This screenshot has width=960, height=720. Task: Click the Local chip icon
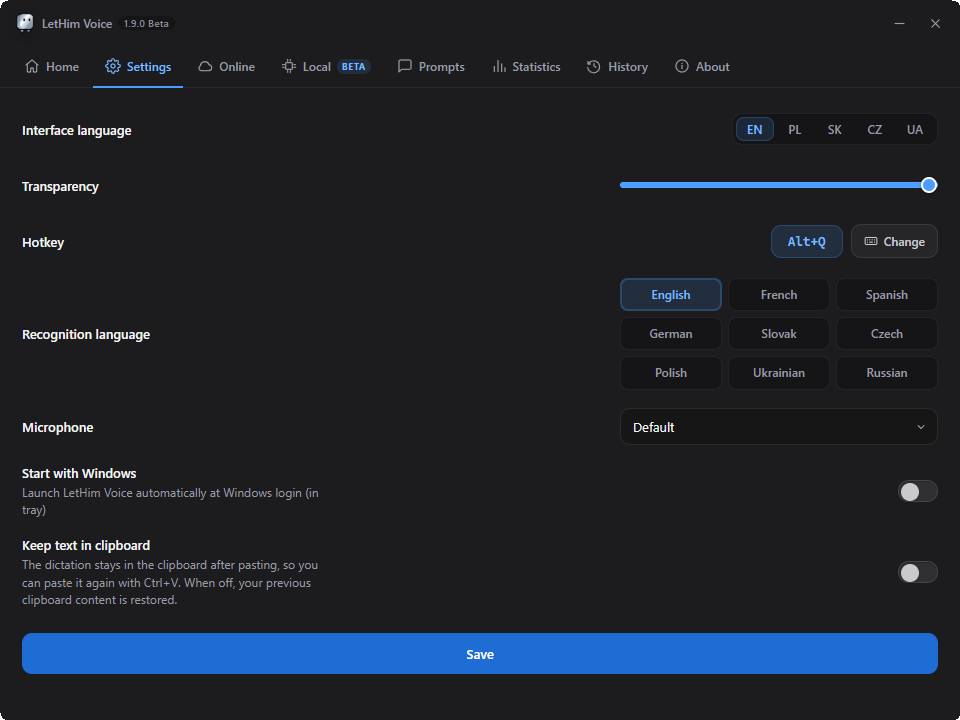(288, 66)
